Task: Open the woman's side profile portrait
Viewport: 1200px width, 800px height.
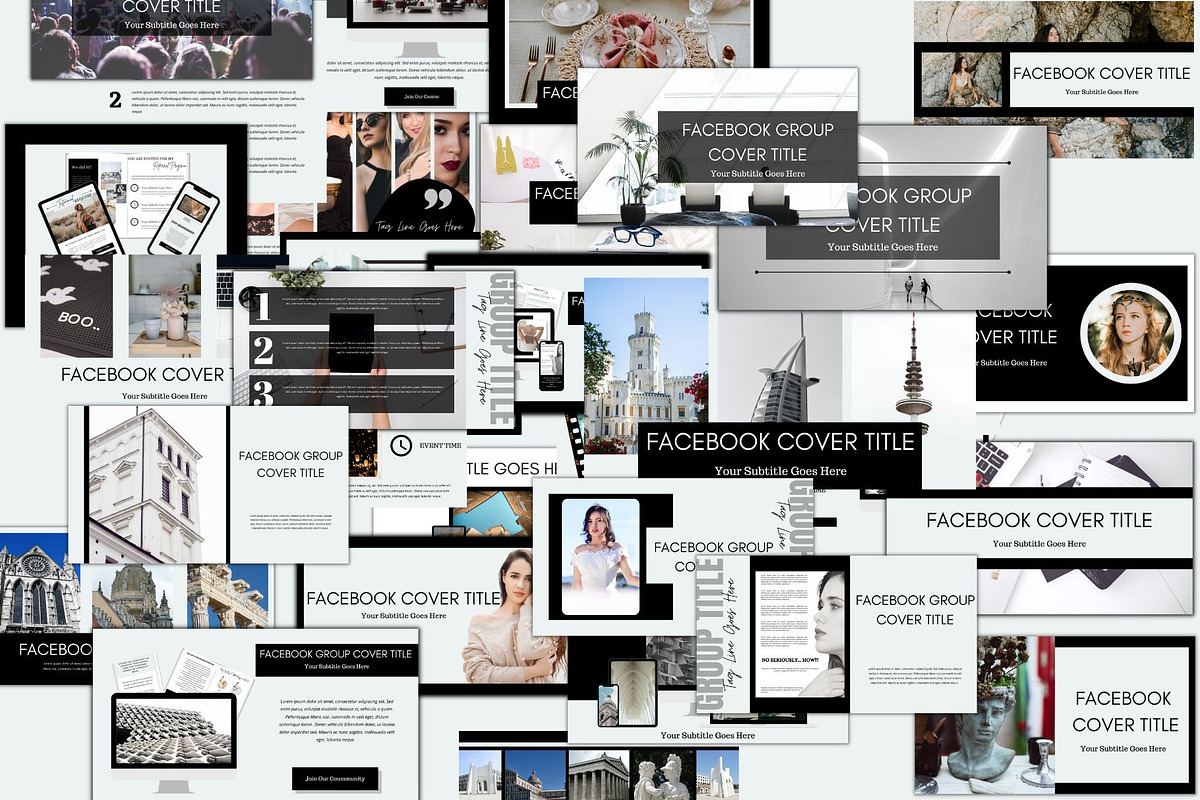Action: (x=821, y=635)
